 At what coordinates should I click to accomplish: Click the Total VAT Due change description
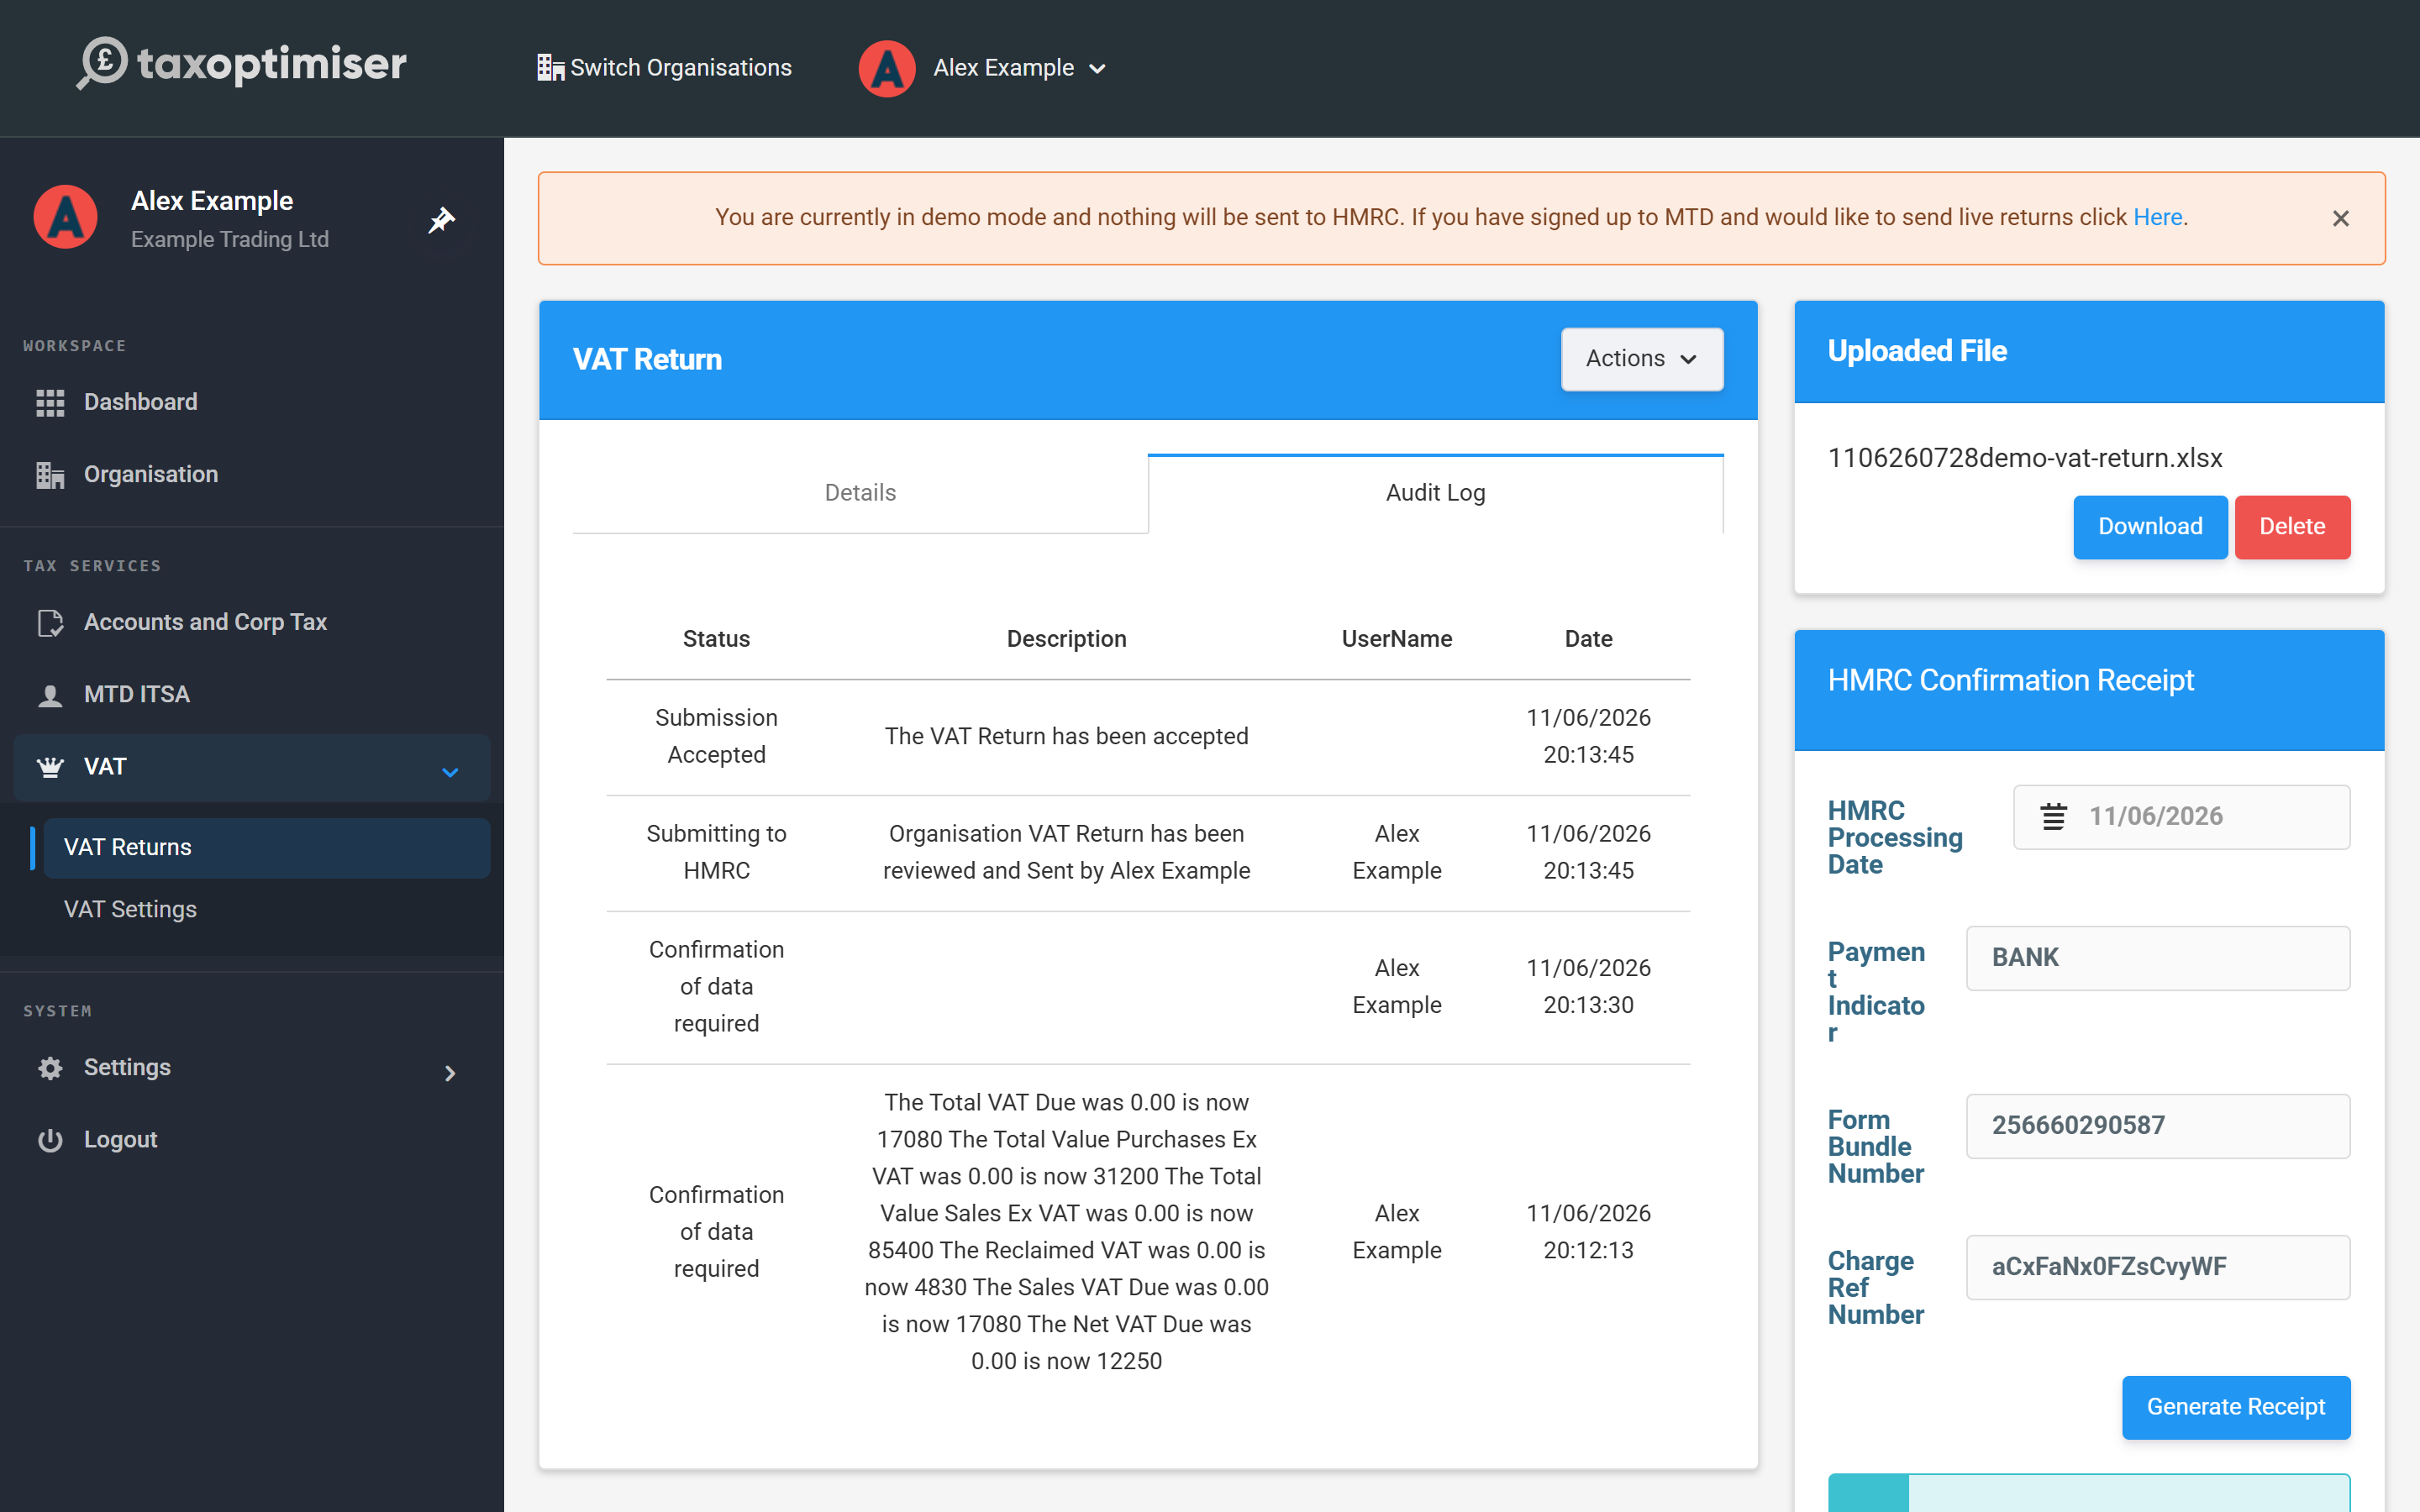point(1066,1232)
